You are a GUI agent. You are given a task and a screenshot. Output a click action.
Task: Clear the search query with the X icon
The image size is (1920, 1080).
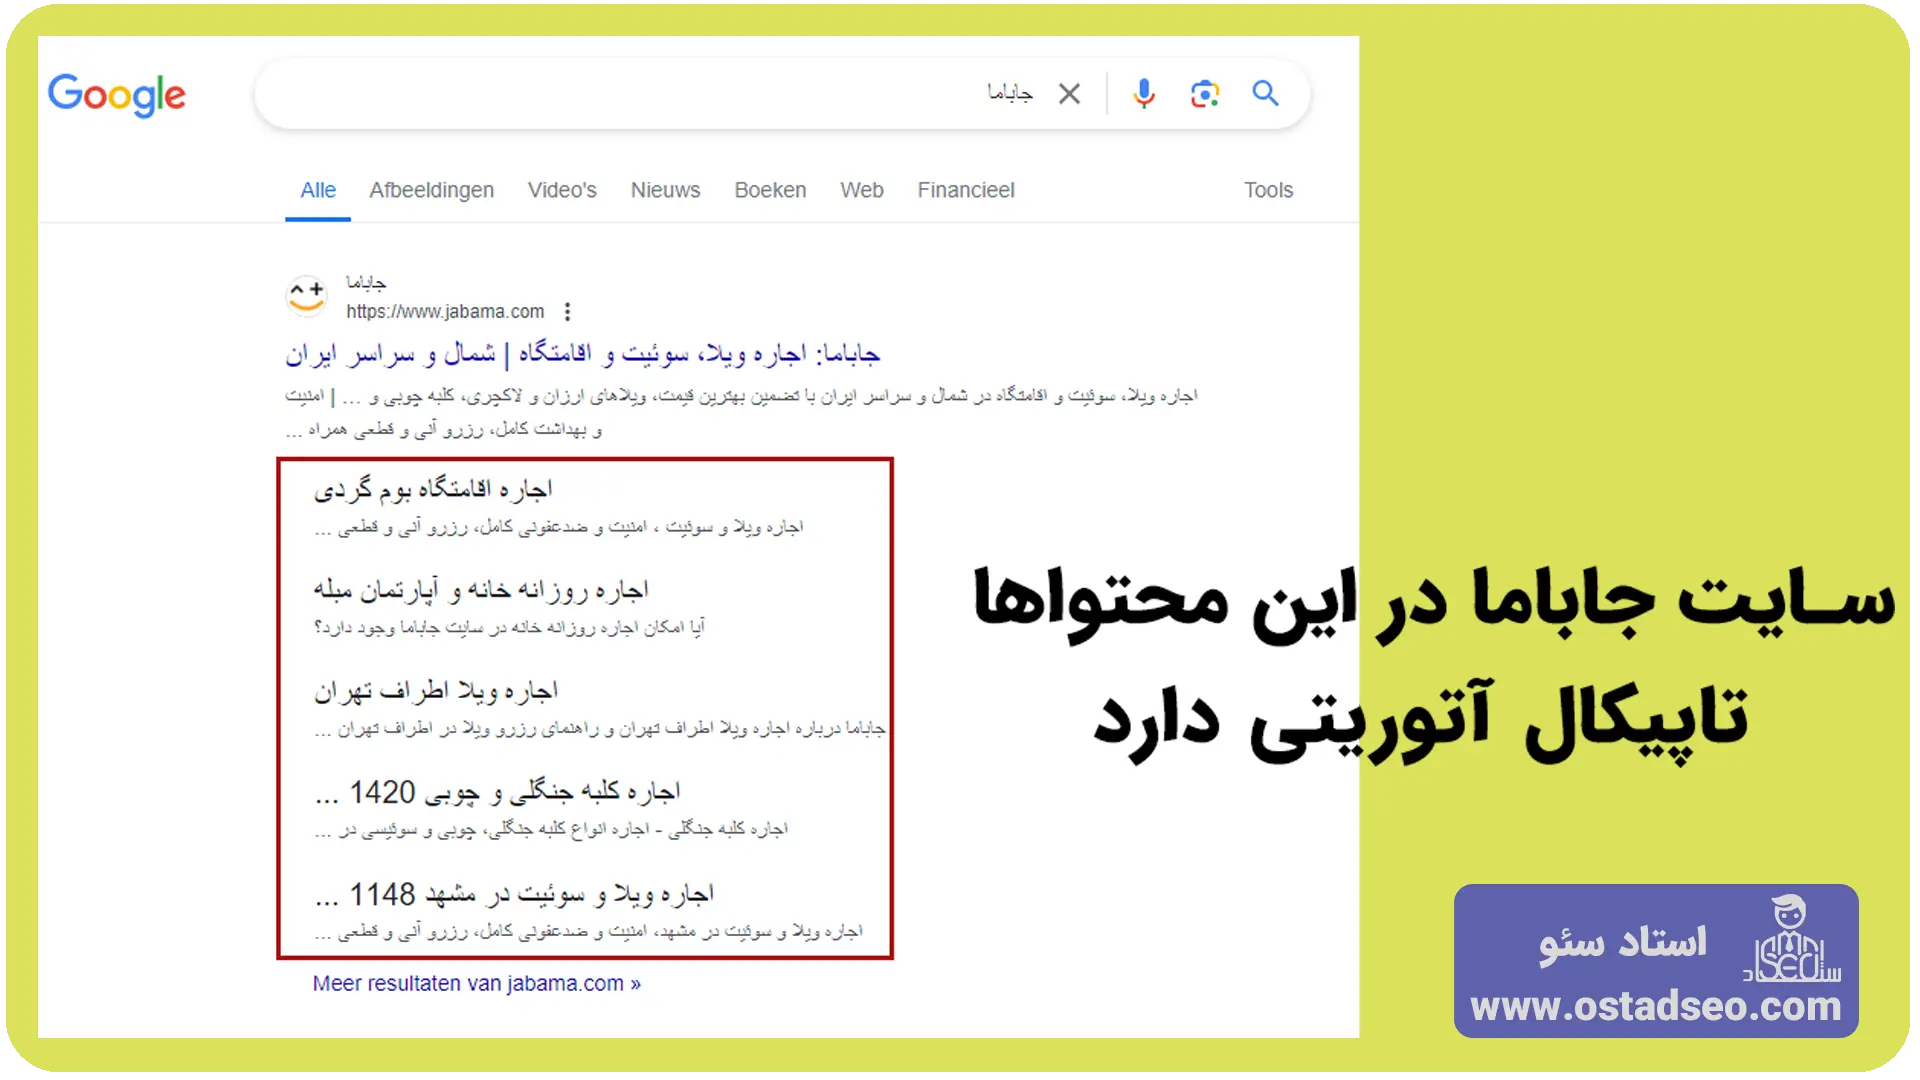point(1069,94)
